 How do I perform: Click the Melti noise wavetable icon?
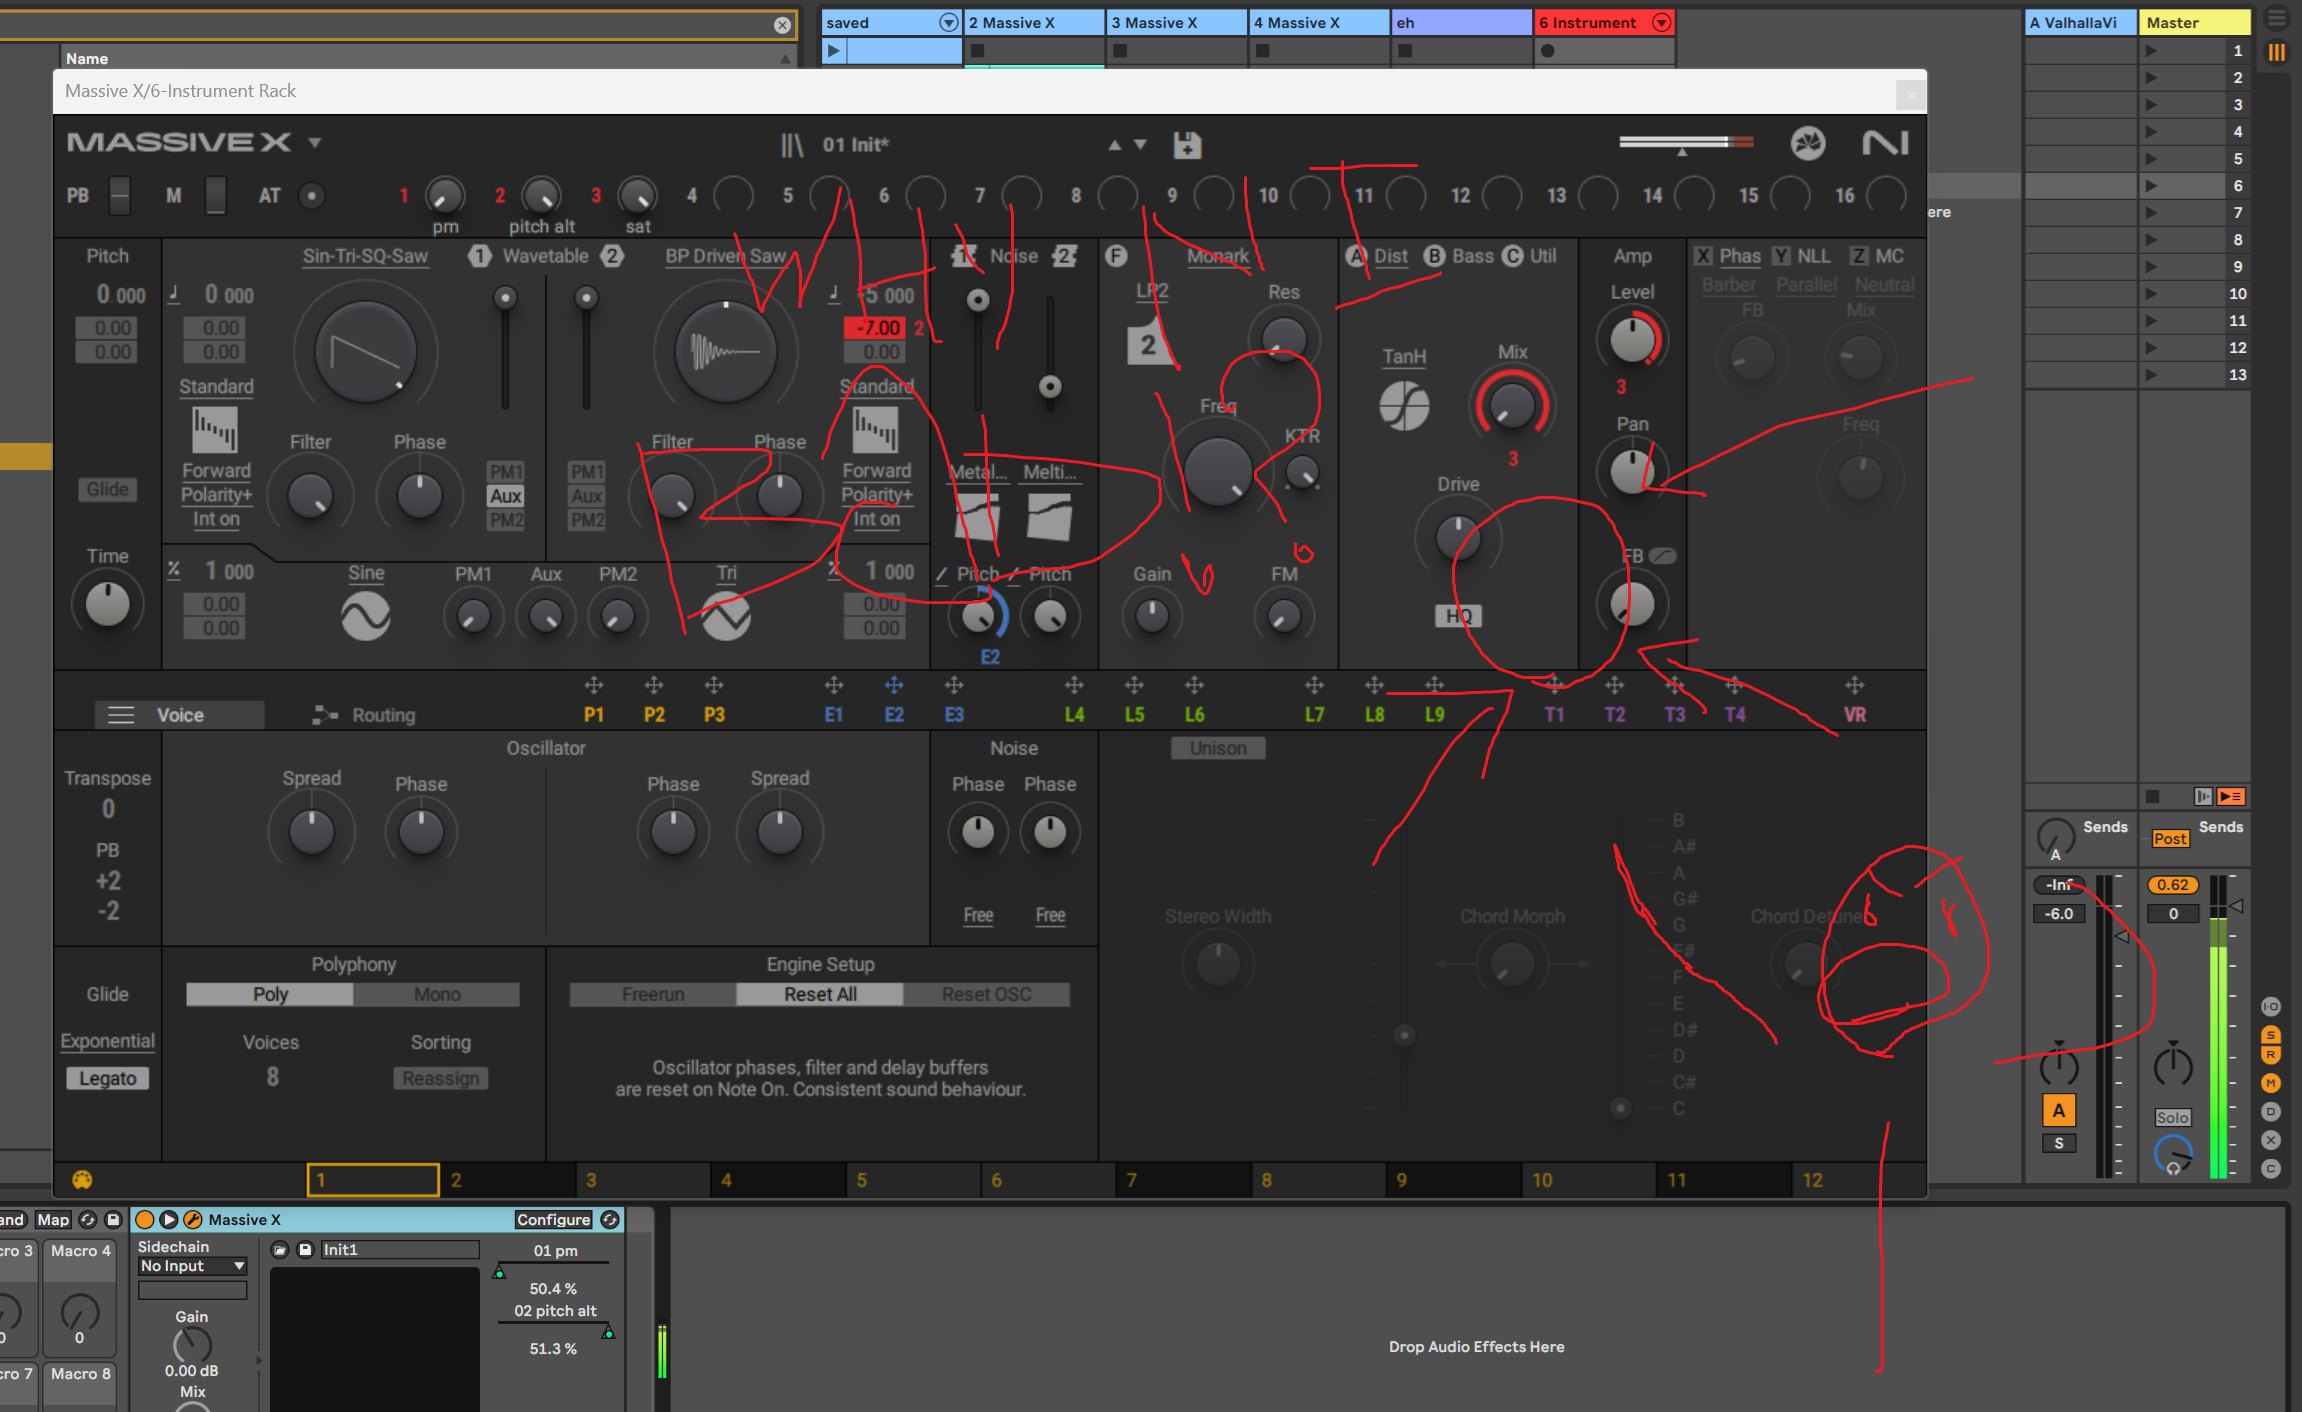click(x=1049, y=517)
